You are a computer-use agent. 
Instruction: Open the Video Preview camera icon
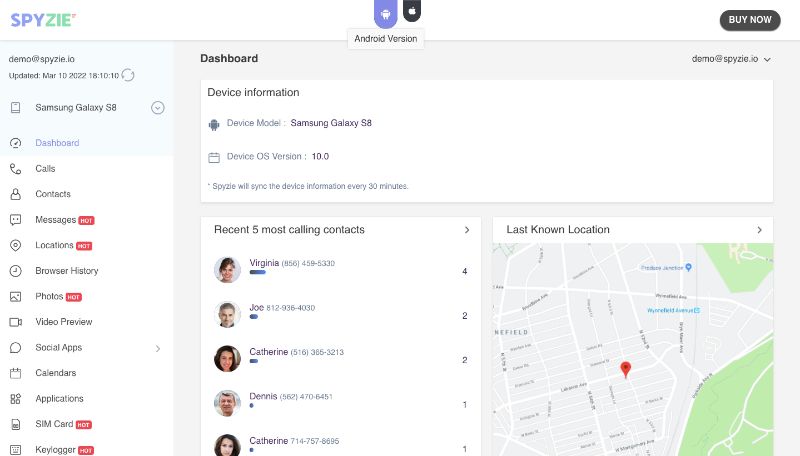[15, 322]
